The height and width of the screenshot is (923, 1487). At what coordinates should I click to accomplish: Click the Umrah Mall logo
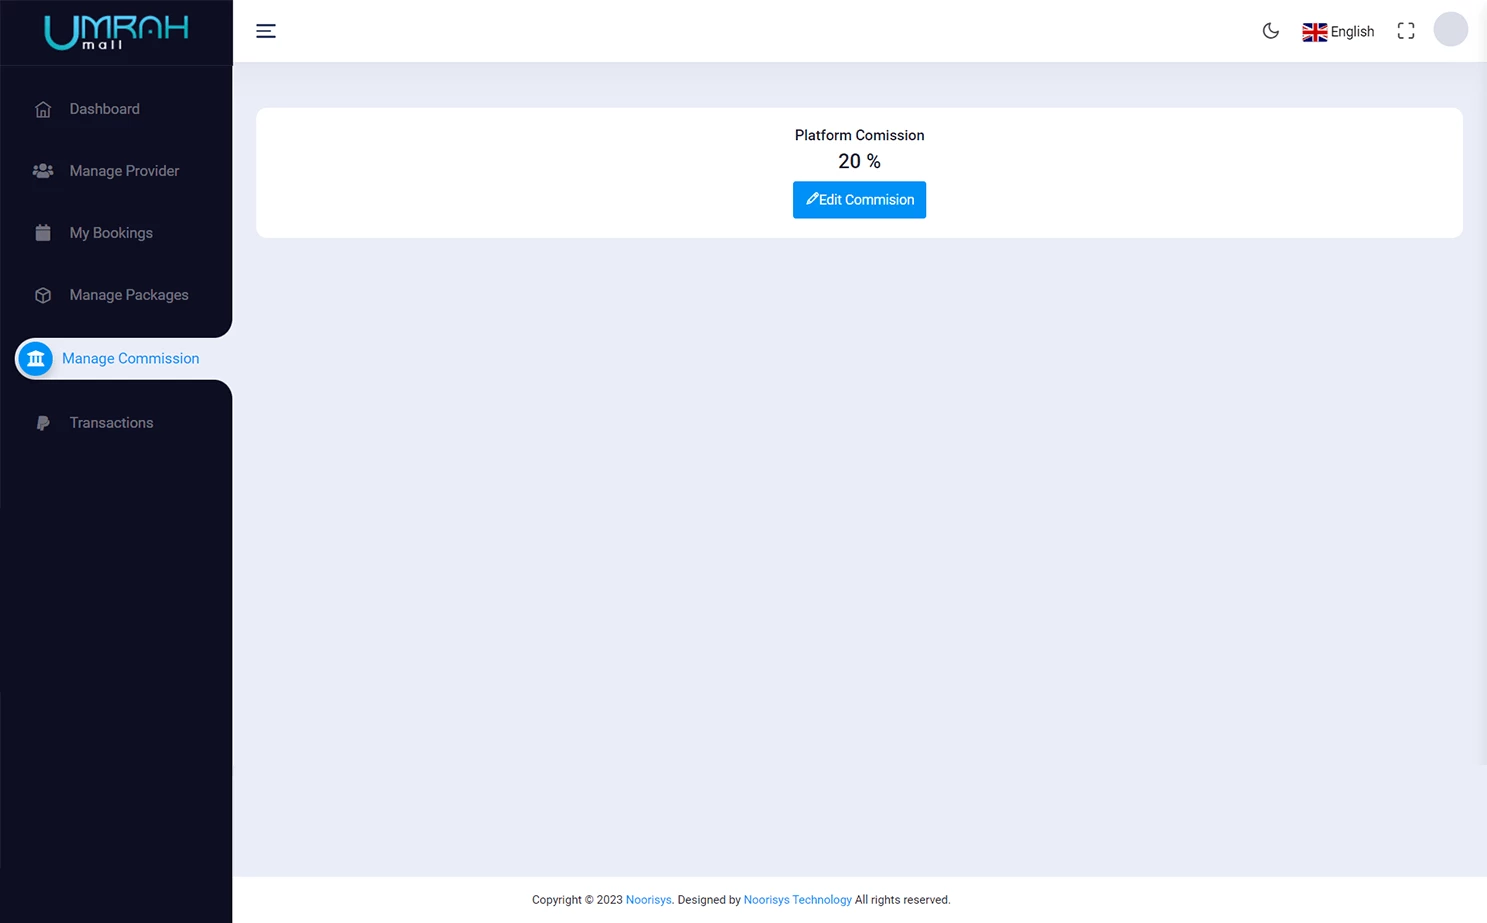point(115,31)
